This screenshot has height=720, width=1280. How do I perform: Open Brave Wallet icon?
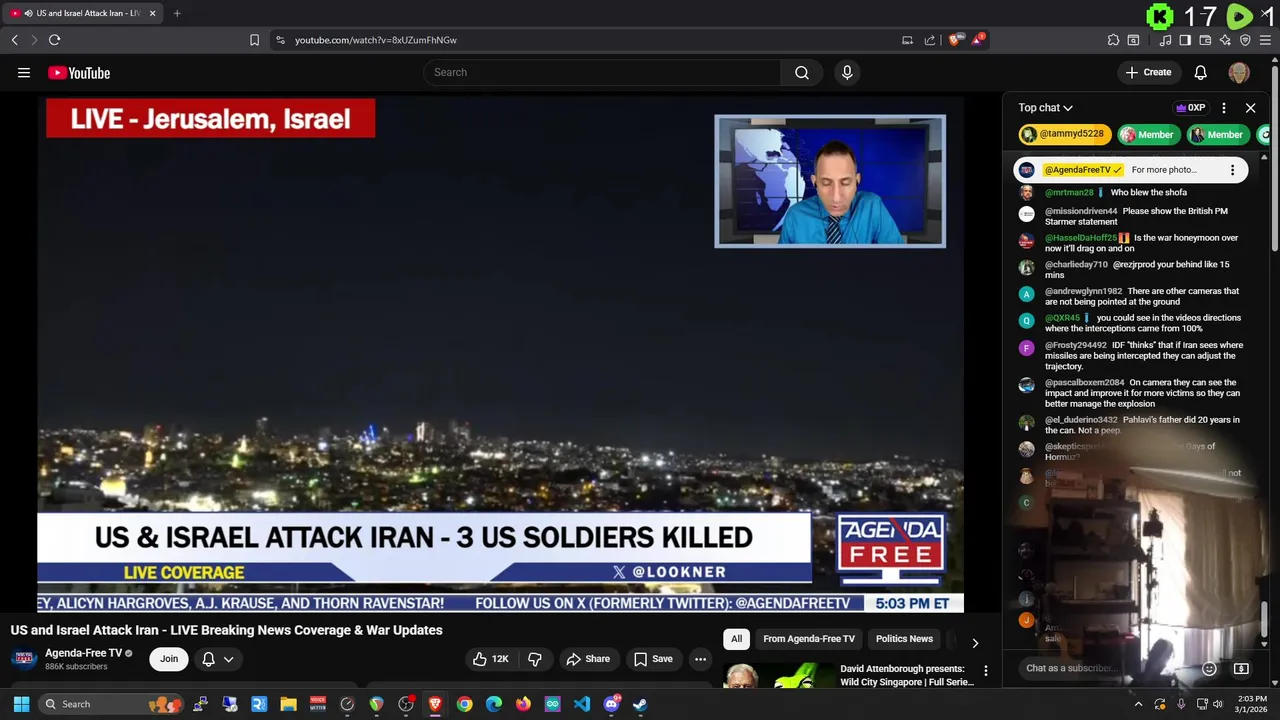1205,40
